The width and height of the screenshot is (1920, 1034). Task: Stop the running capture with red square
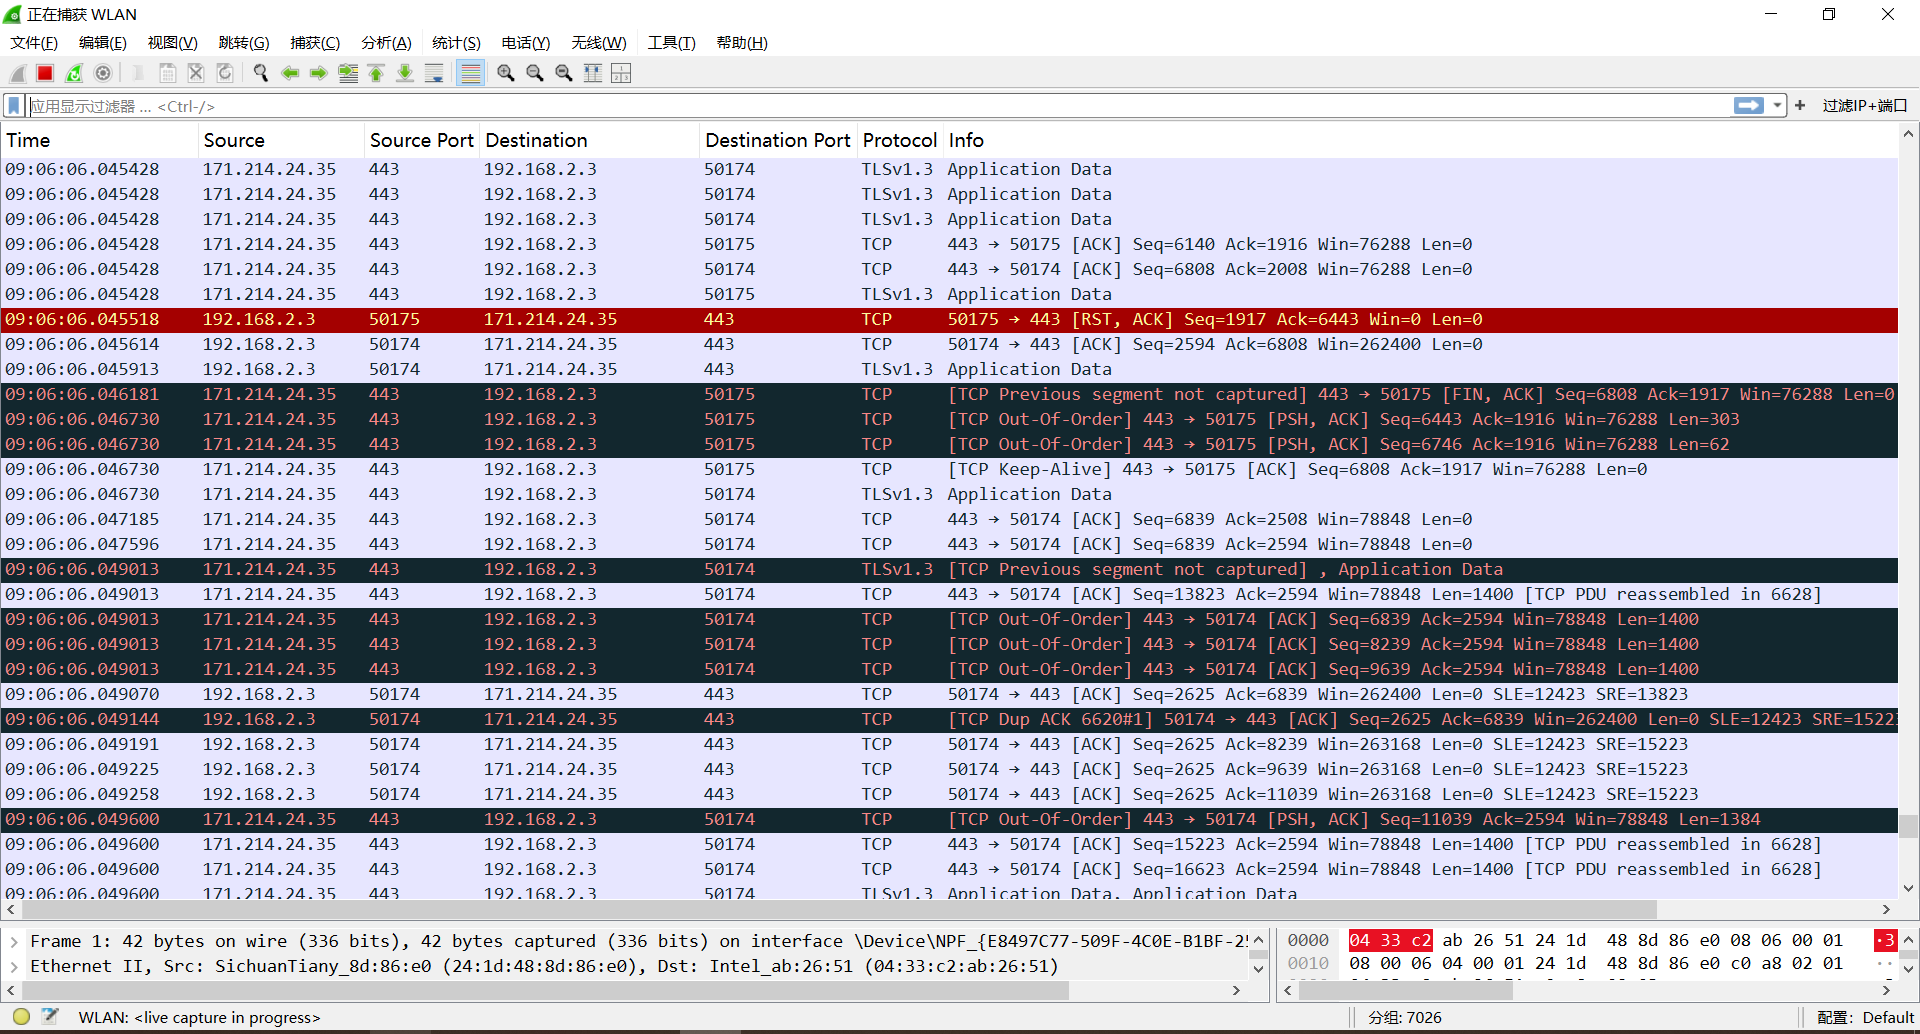pos(45,73)
